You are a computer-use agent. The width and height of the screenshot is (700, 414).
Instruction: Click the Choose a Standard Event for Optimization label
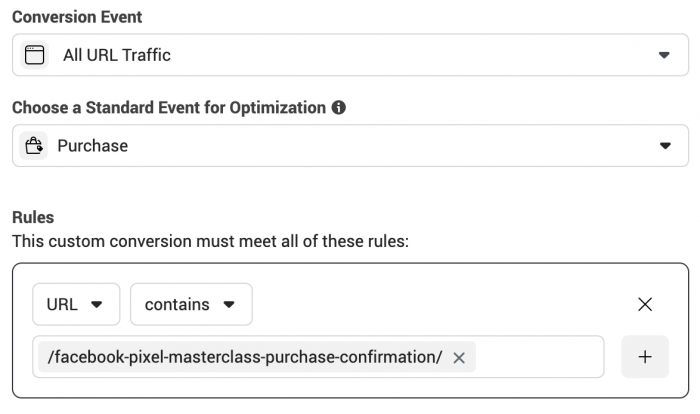tap(169, 108)
